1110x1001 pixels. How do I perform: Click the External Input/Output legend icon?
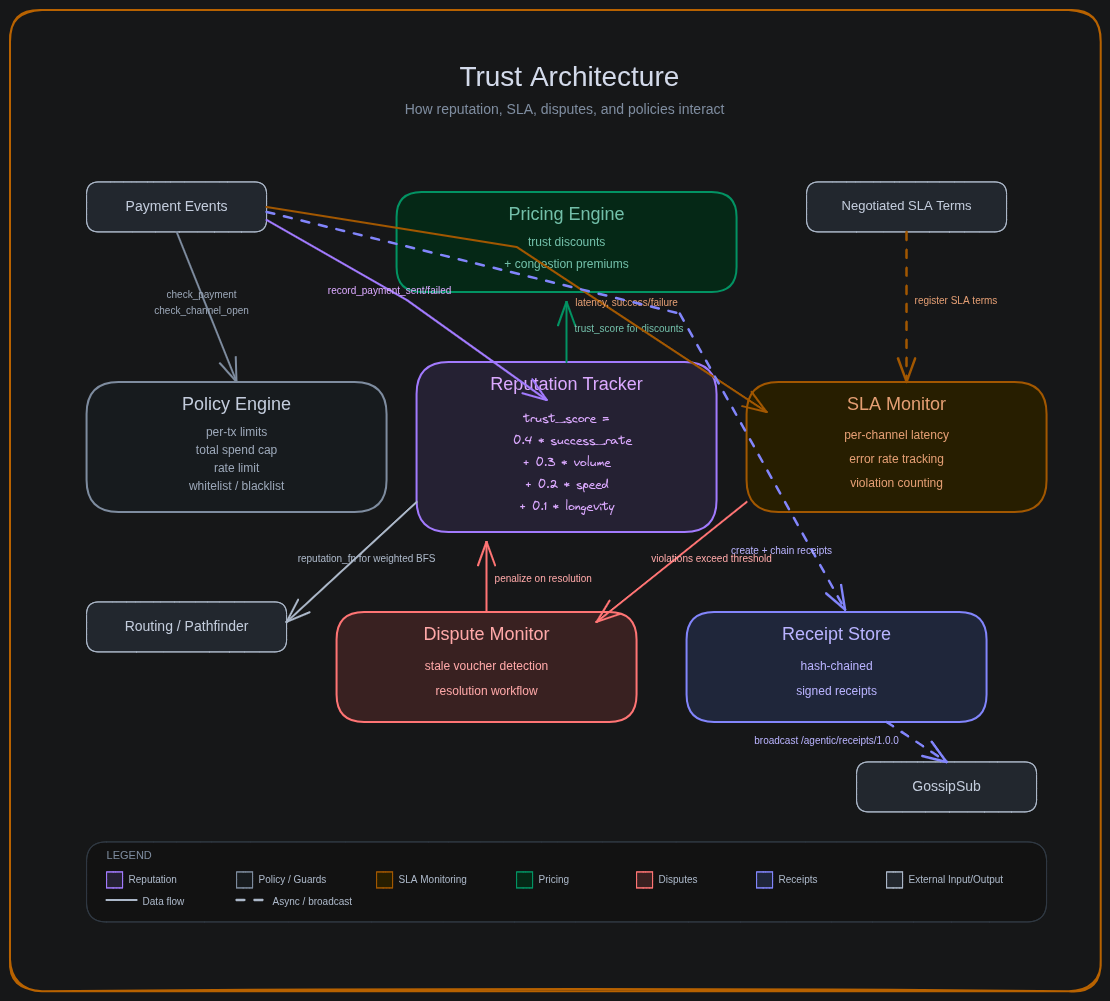coord(894,879)
